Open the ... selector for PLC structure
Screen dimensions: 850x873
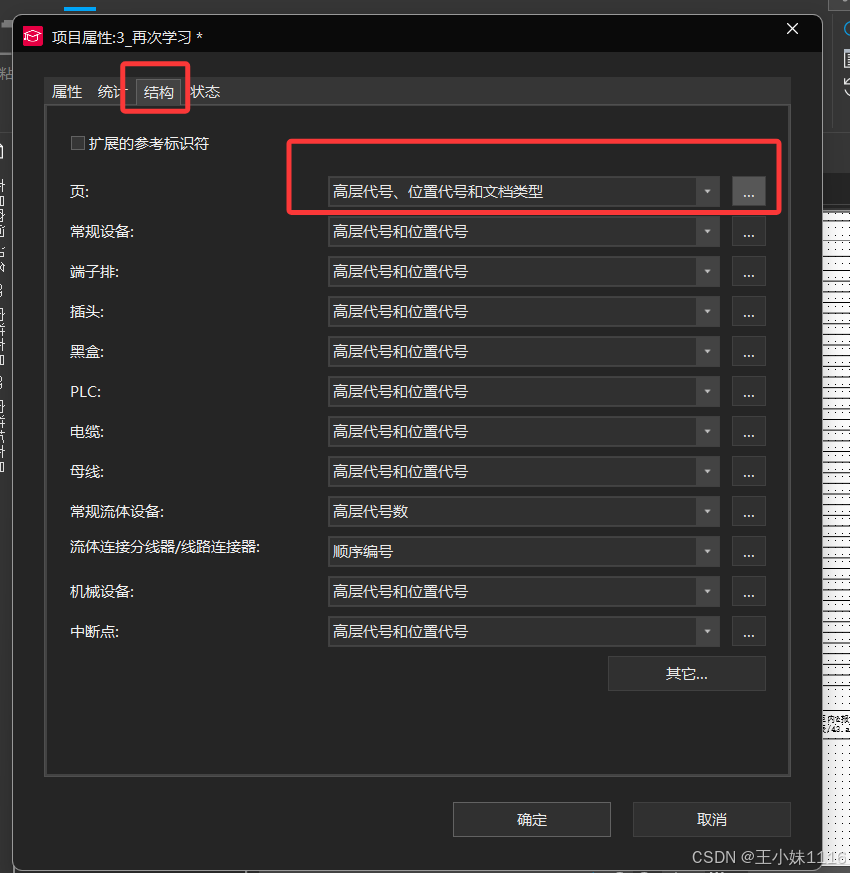click(x=748, y=391)
